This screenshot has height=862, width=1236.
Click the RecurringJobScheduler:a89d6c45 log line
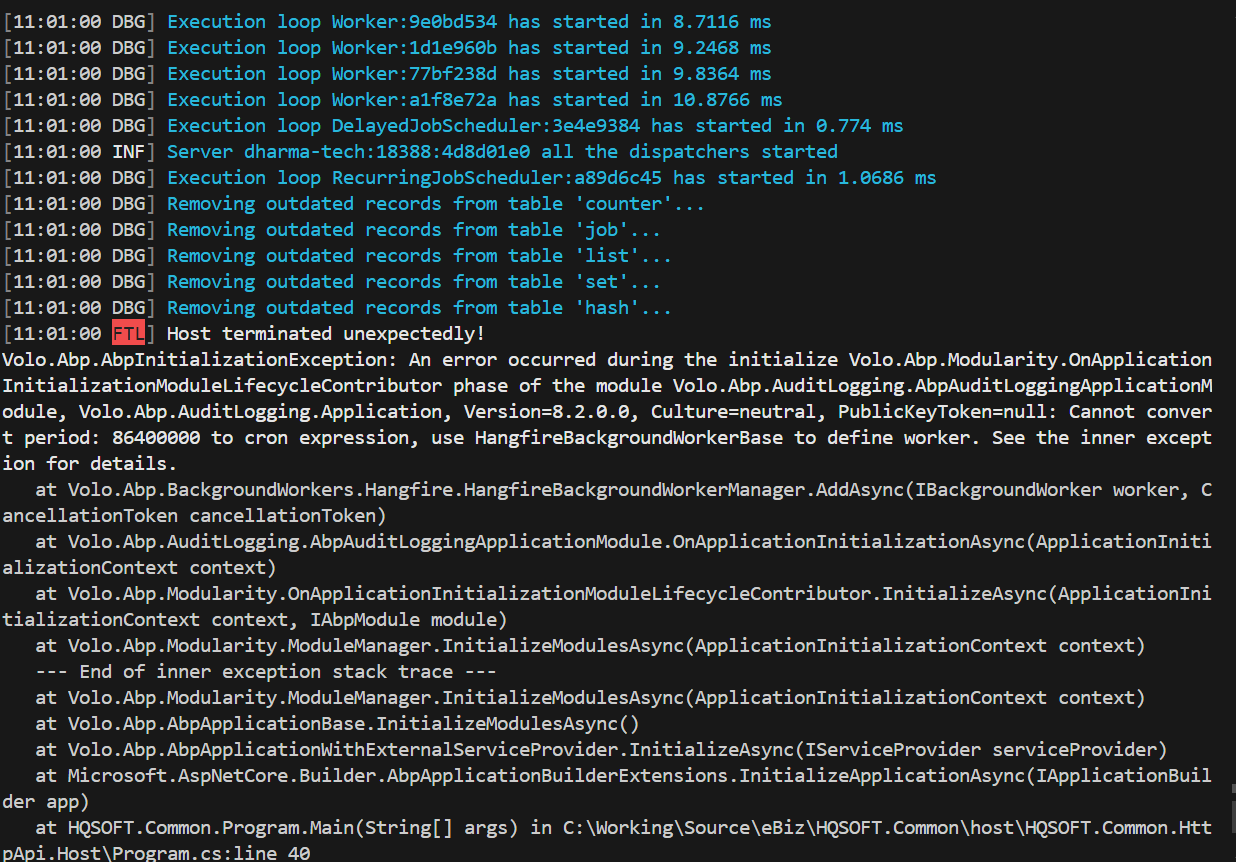pyautogui.click(x=550, y=177)
